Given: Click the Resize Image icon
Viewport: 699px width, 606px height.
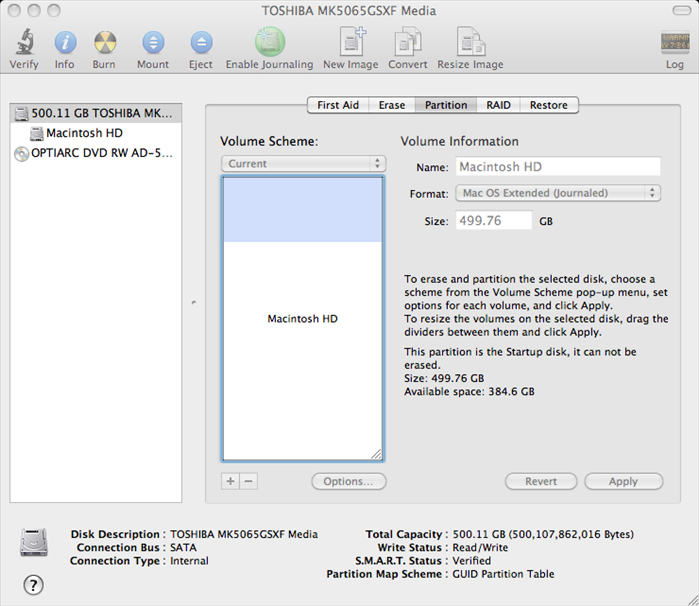Looking at the screenshot, I should click(x=471, y=41).
